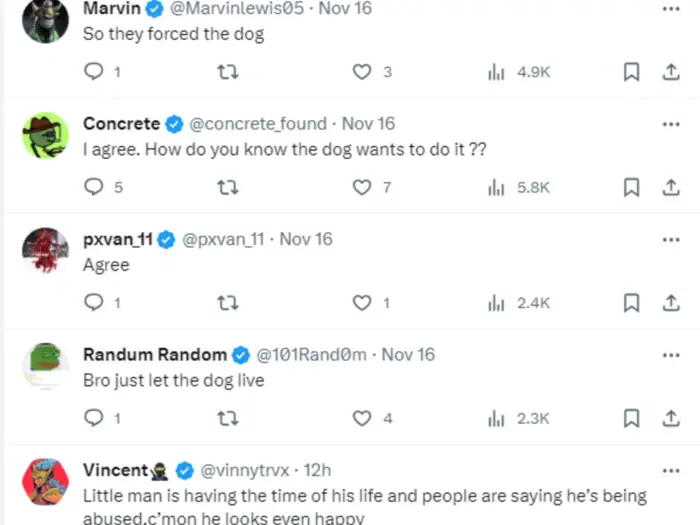
Task: Like Concrete's tweet about the dog
Action: tap(362, 187)
